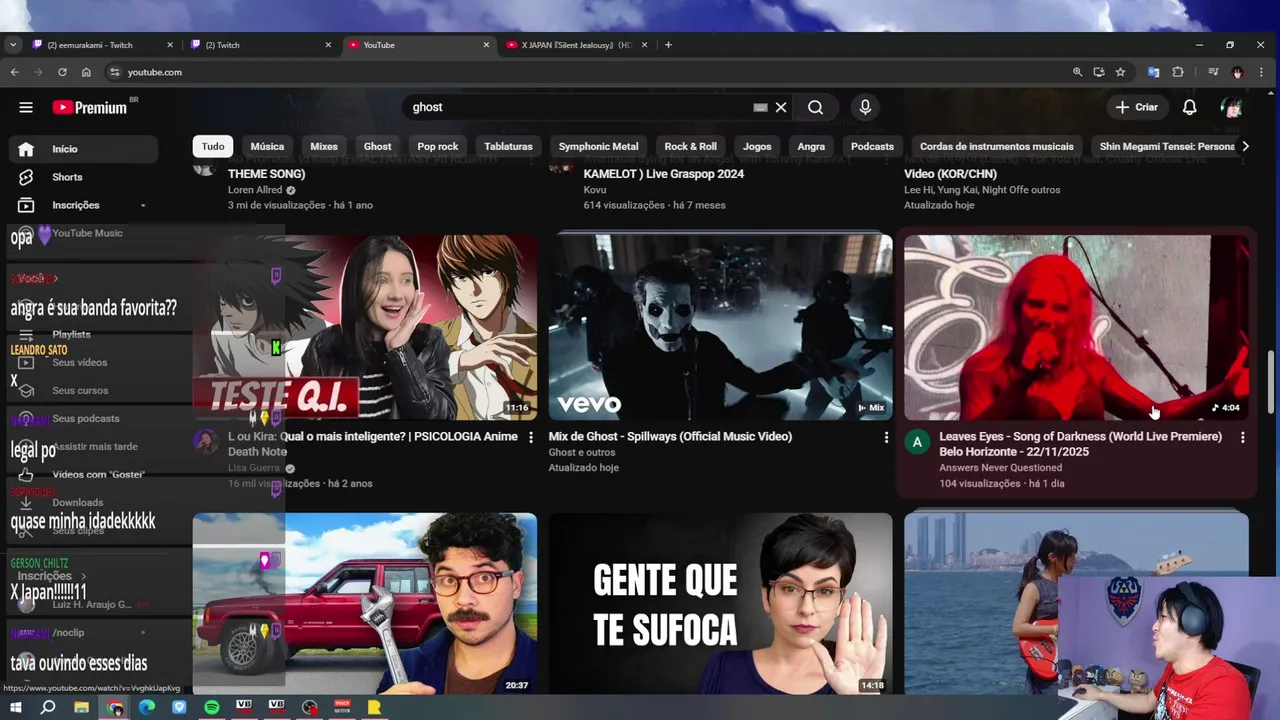Start voice search with the microphone
Image resolution: width=1280 pixels, height=720 pixels.
pos(865,107)
